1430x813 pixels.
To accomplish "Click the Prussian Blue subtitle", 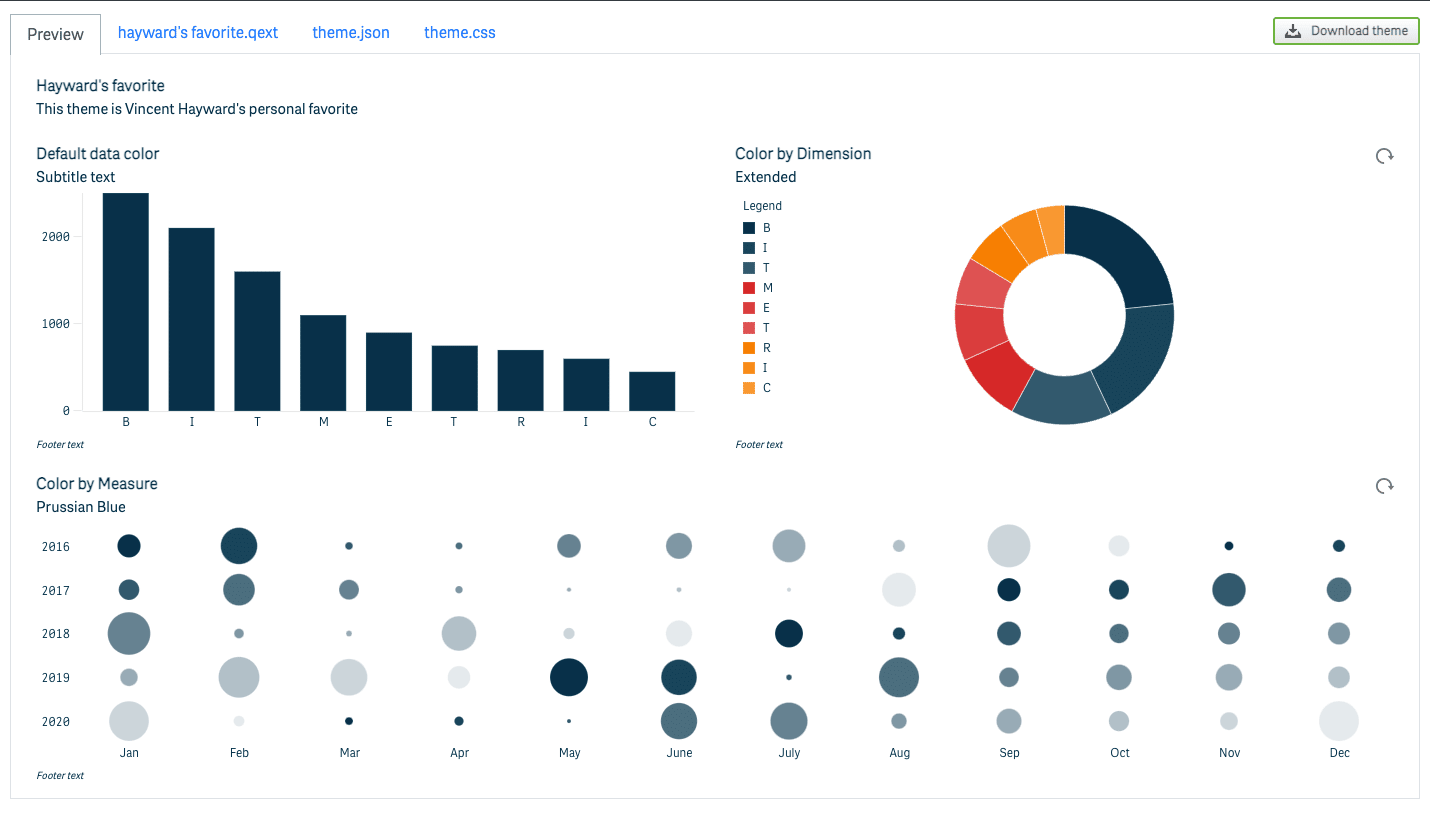I will [81, 507].
